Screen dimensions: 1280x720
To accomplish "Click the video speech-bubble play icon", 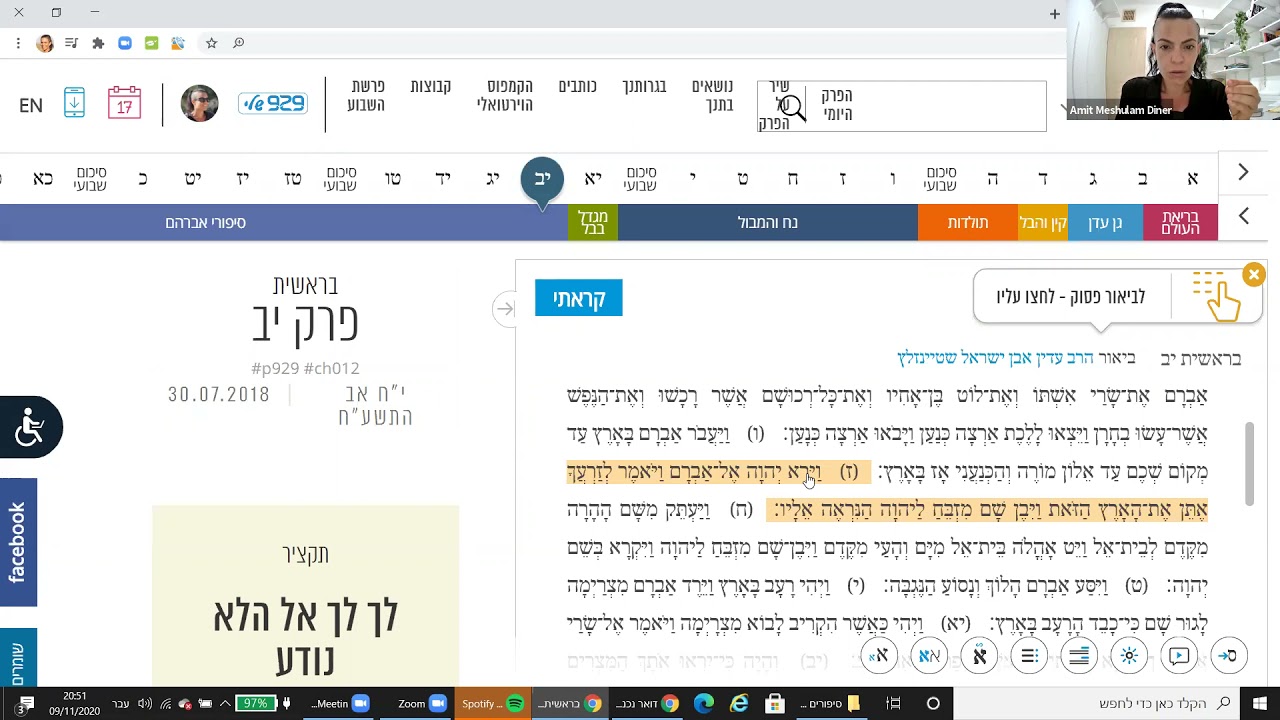I will (1179, 656).
